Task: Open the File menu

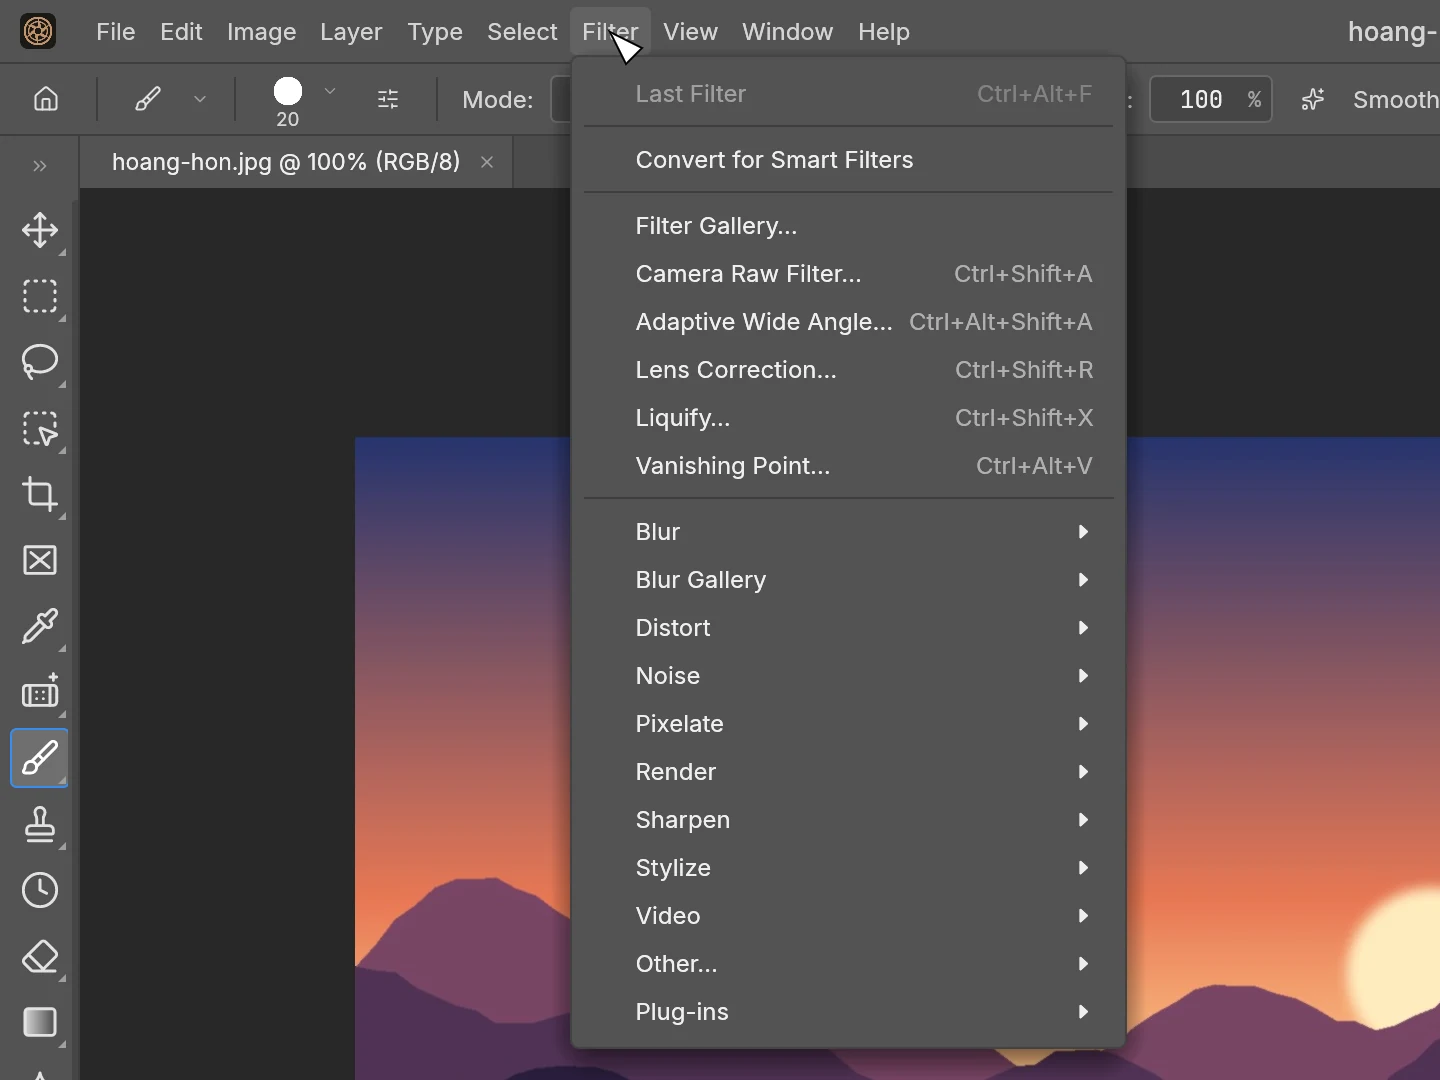Action: (115, 32)
